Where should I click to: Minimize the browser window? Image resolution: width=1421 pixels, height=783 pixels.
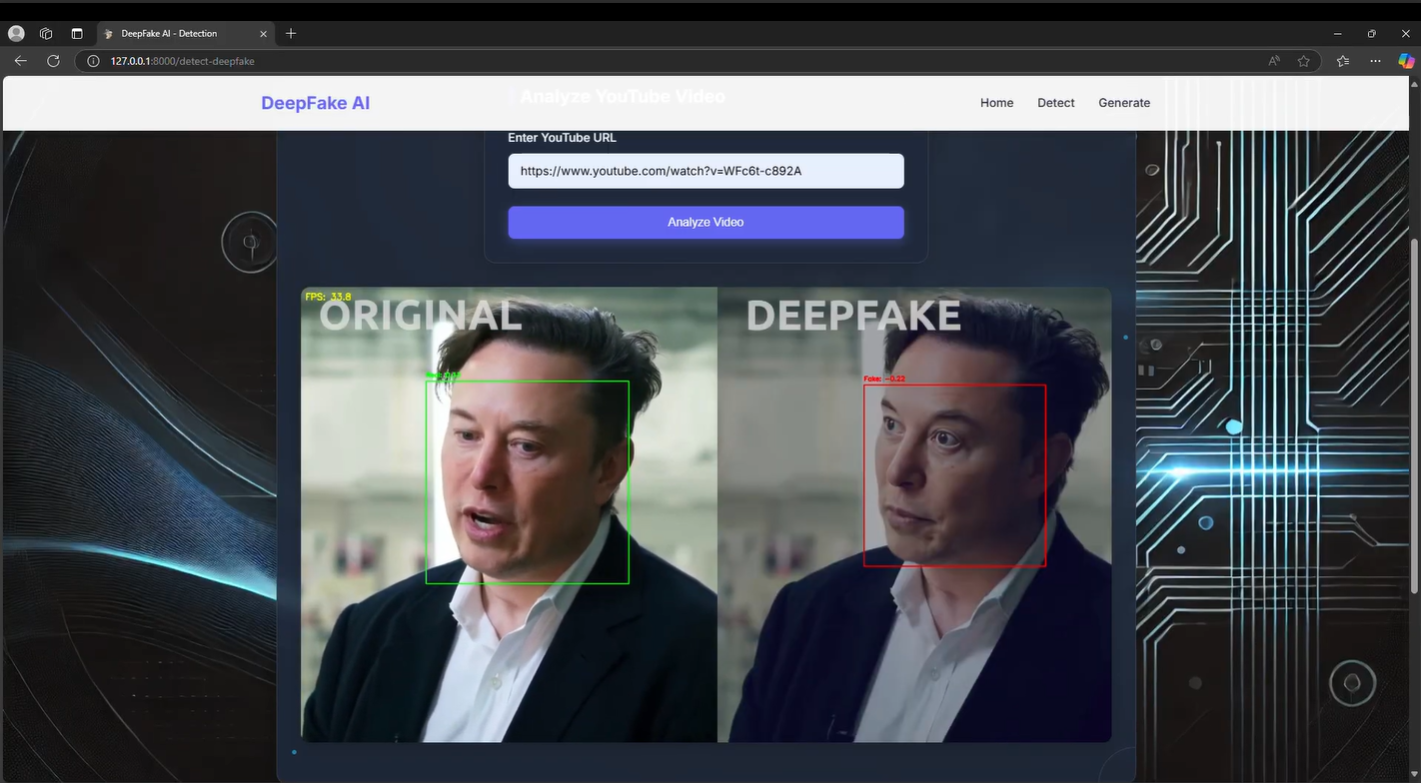click(1337, 33)
